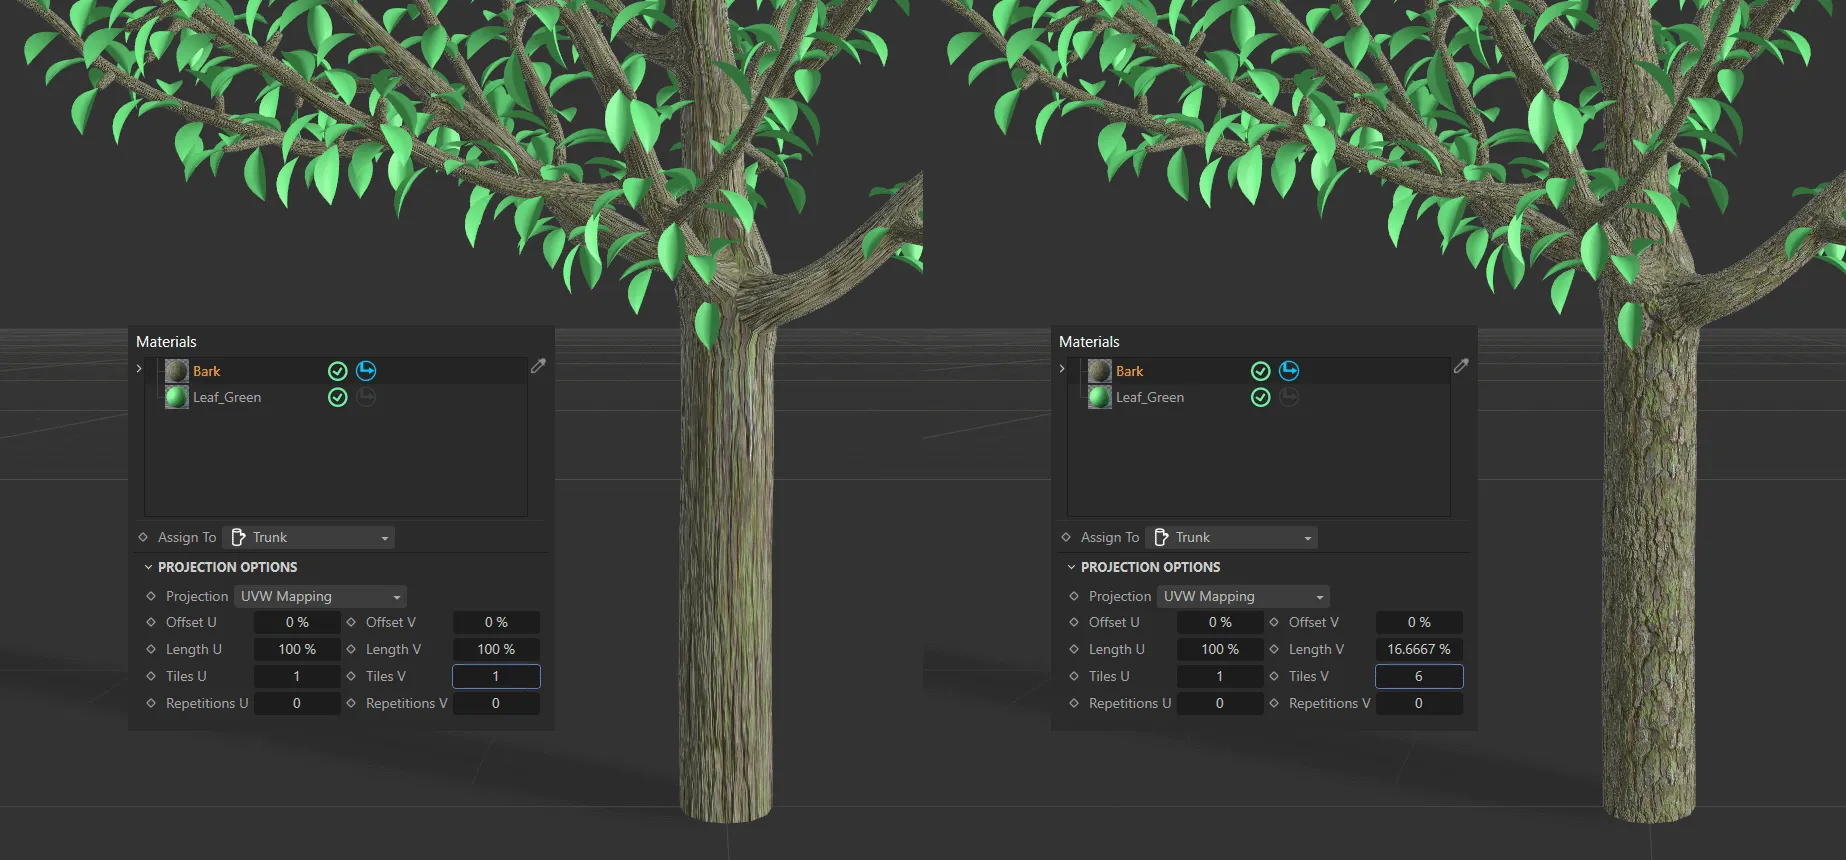Click the Length V 100 % field, left panel
The height and width of the screenshot is (860, 1846).
496,649
